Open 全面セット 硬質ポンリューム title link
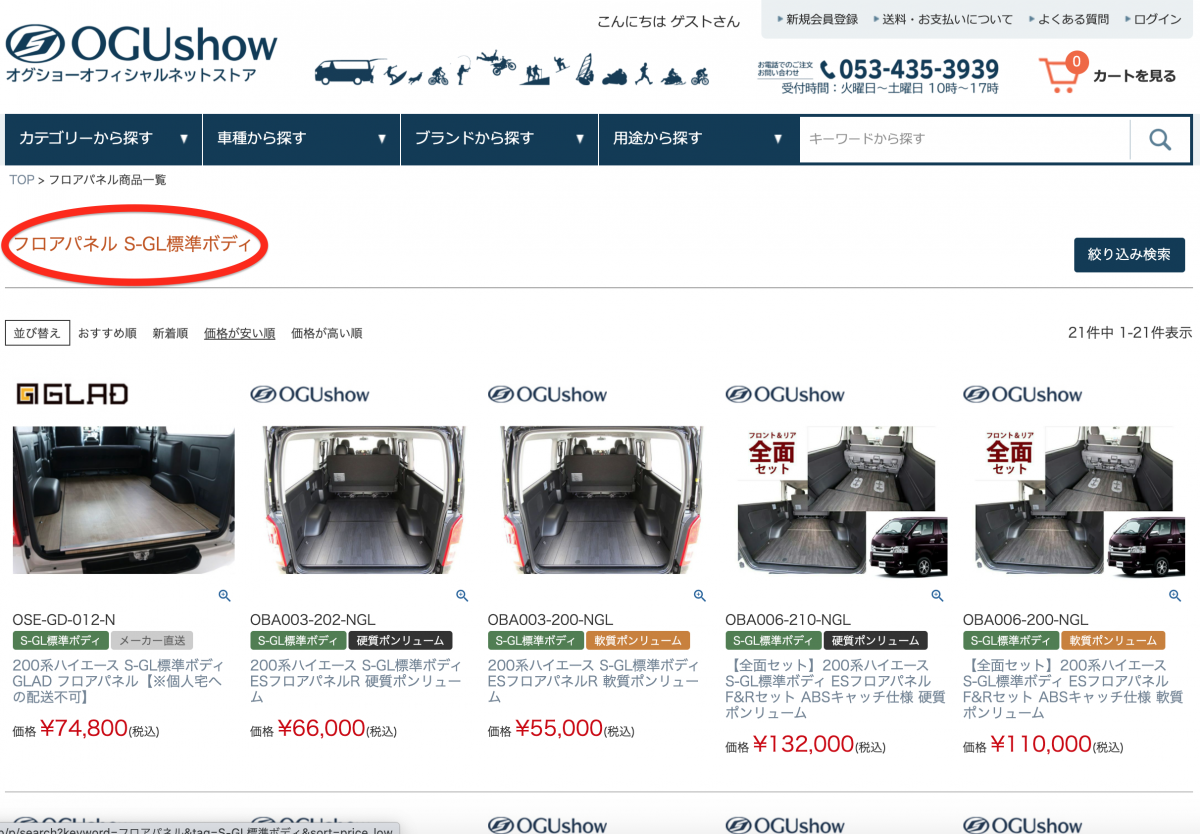The width and height of the screenshot is (1200, 834). (x=835, y=689)
